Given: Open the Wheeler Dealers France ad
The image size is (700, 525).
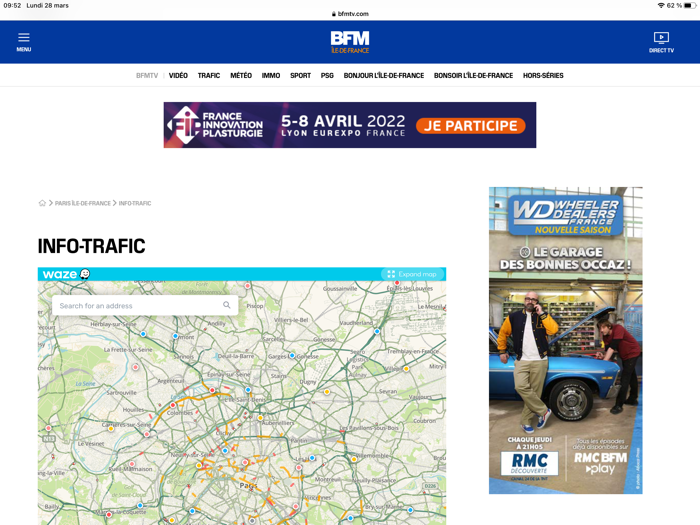Looking at the screenshot, I should coord(566,340).
